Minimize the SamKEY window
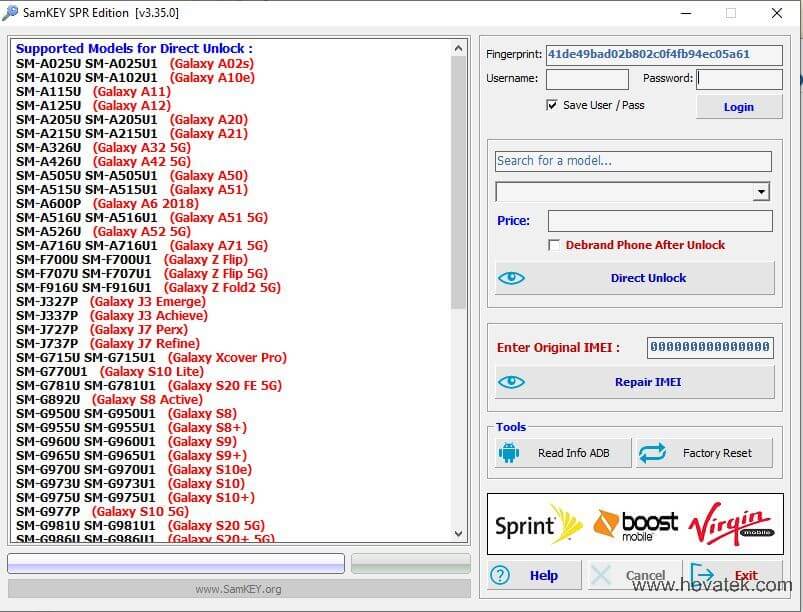 coord(686,13)
